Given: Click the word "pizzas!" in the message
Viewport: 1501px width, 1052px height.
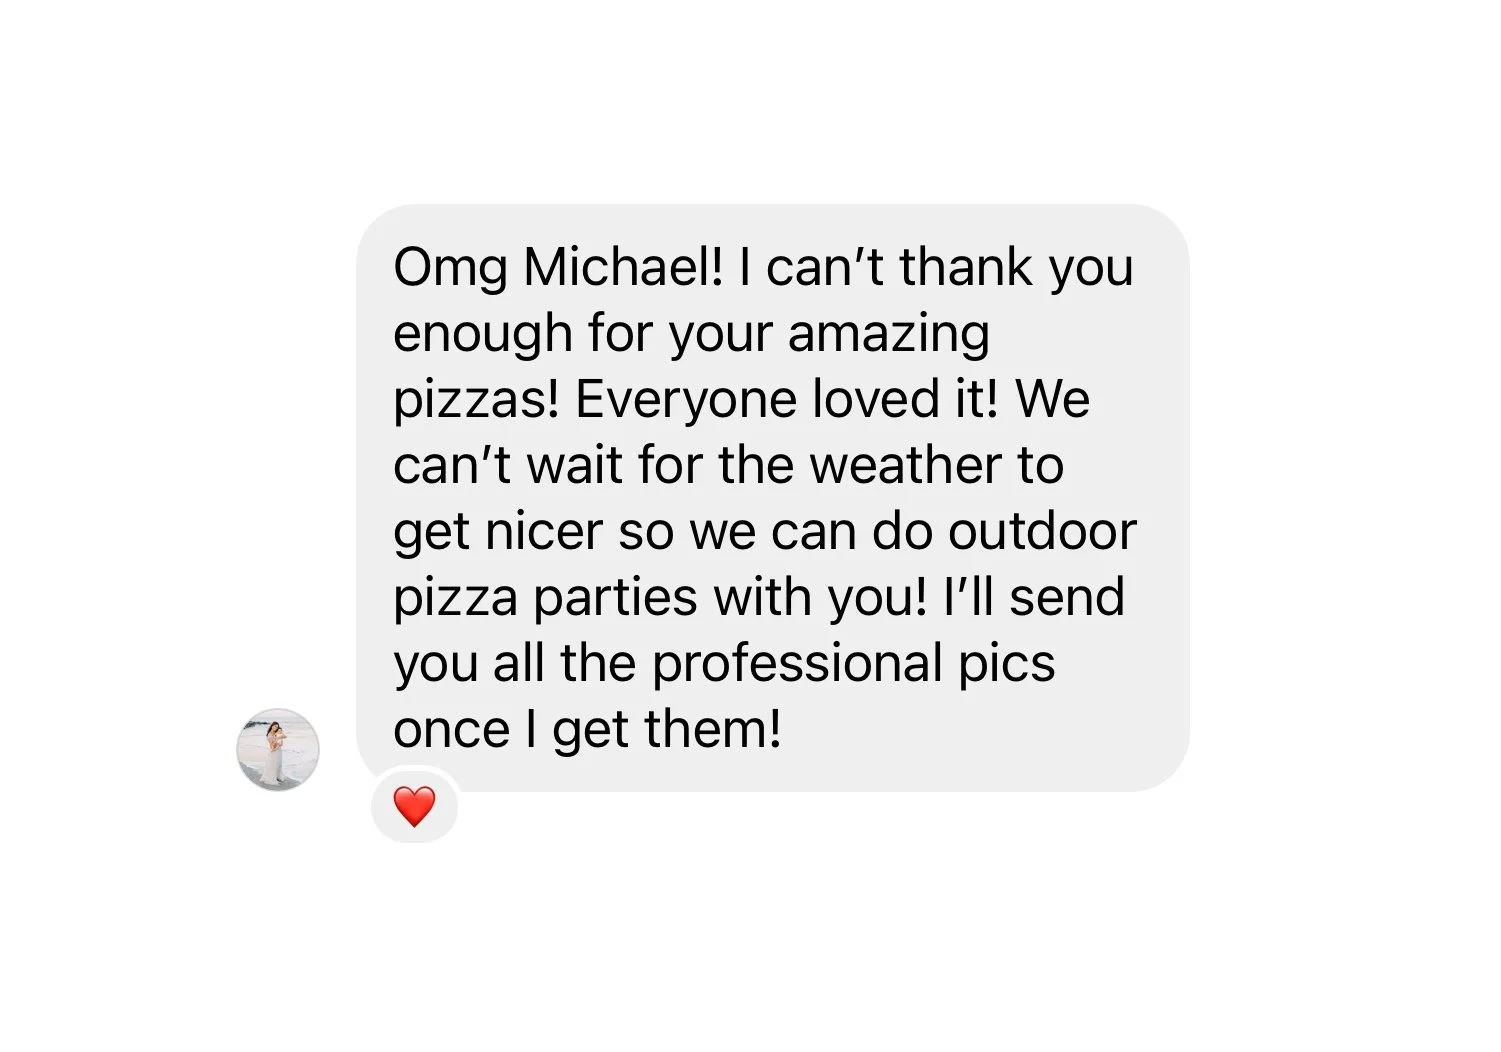Looking at the screenshot, I should pos(476,401).
